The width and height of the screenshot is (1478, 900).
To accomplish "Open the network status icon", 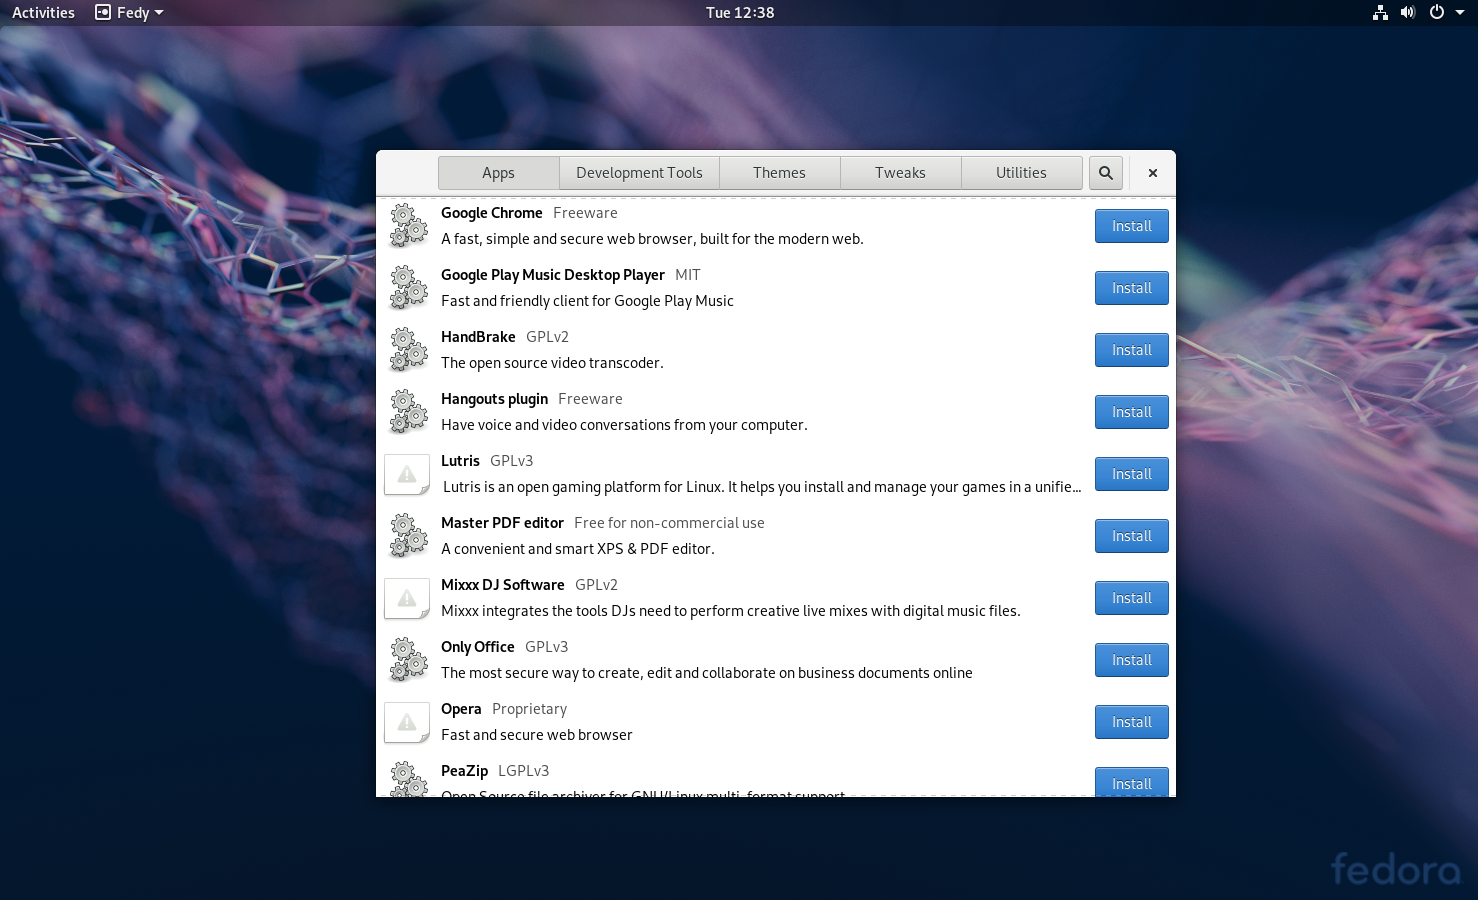I will point(1380,12).
